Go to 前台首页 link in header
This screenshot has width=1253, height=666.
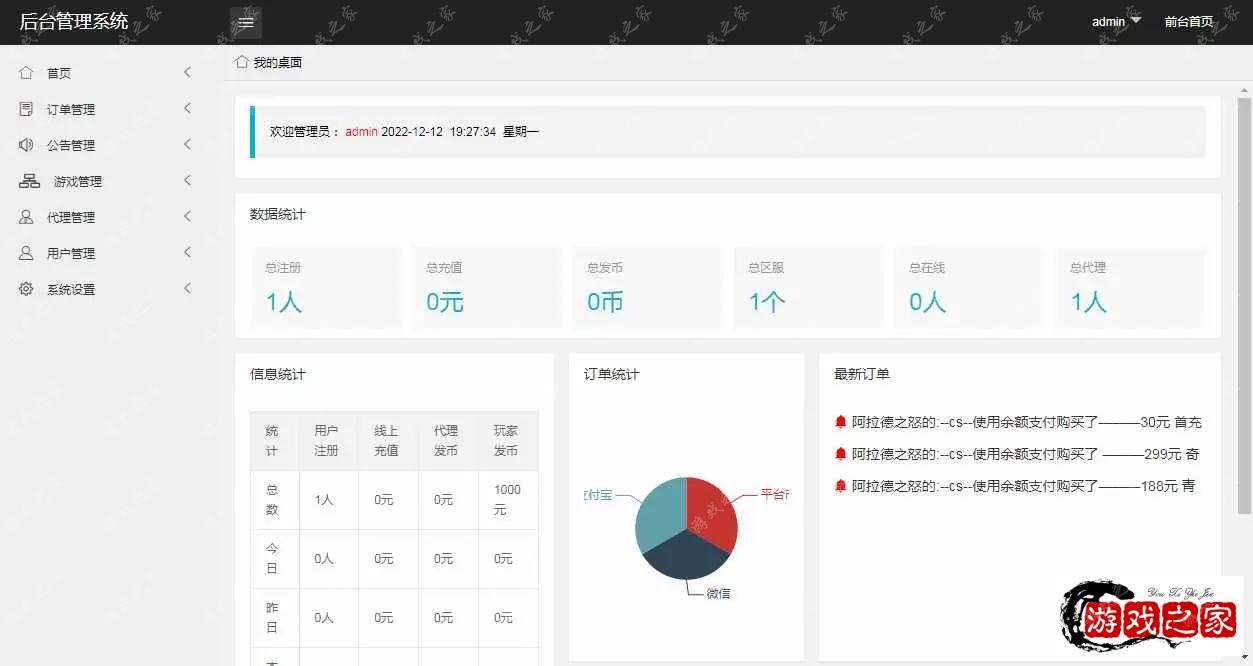click(1189, 22)
